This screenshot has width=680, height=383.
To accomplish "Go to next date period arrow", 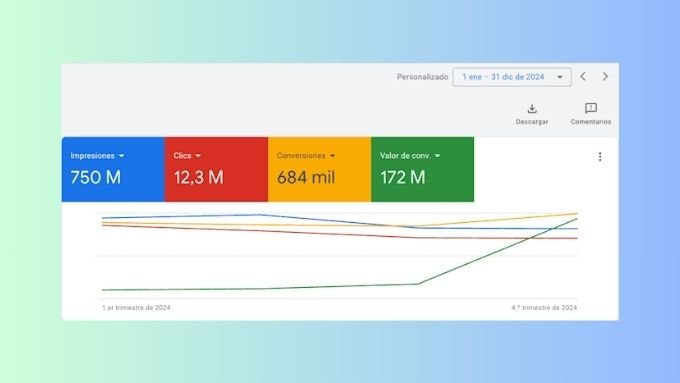I will (605, 77).
